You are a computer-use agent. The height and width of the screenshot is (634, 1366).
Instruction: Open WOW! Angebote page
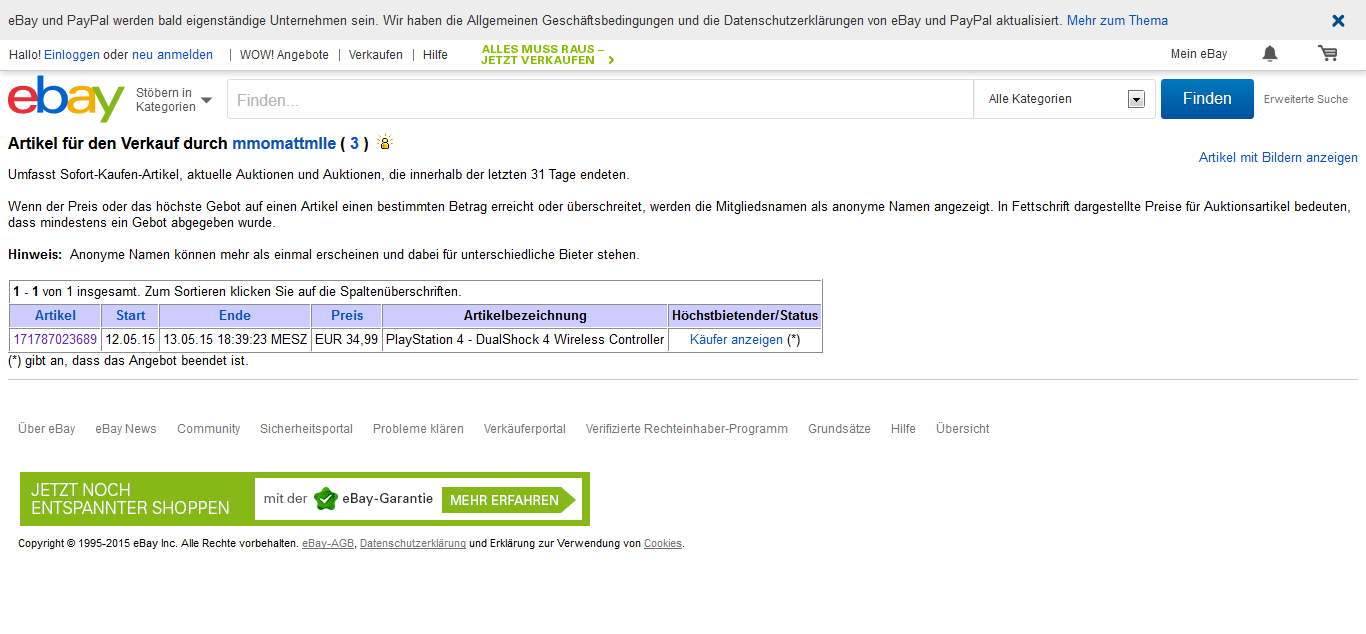285,55
